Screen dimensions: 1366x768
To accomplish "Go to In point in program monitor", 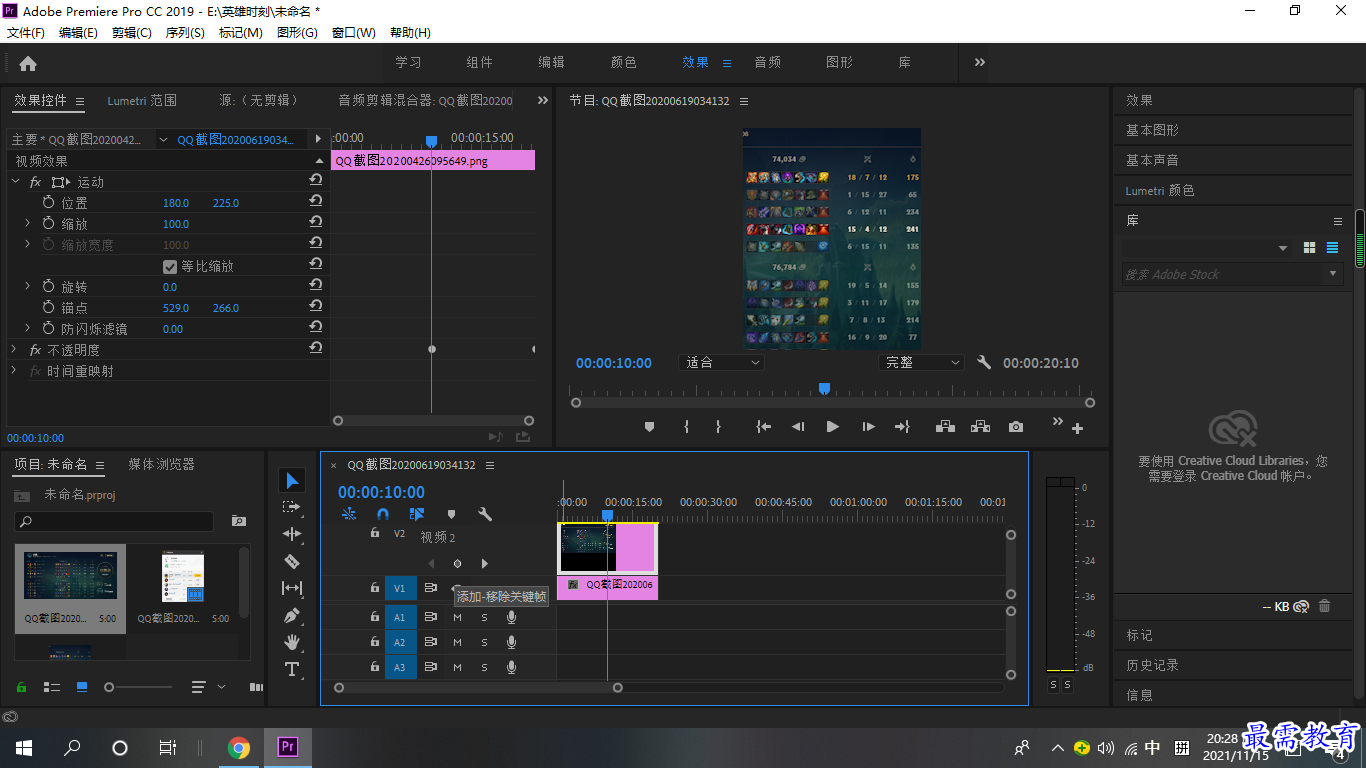I will 764,427.
